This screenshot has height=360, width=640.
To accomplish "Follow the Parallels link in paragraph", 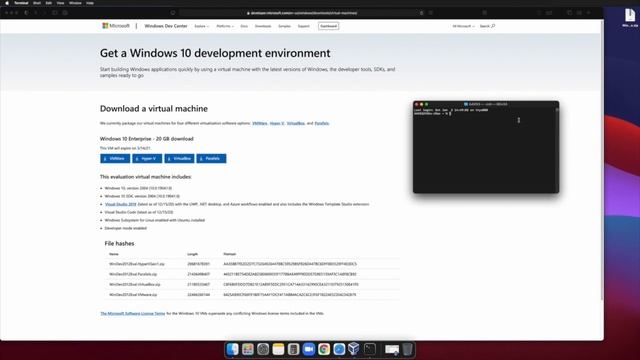I will pyautogui.click(x=322, y=123).
